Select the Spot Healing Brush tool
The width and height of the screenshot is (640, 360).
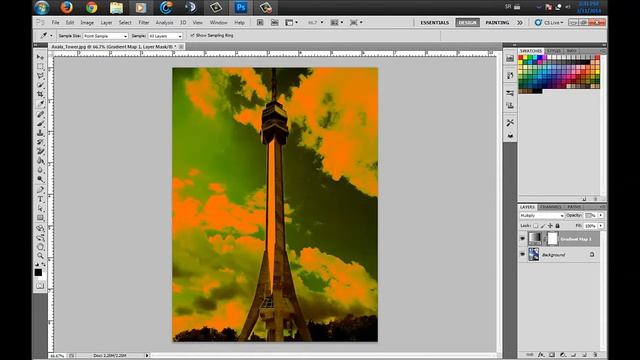(40, 114)
